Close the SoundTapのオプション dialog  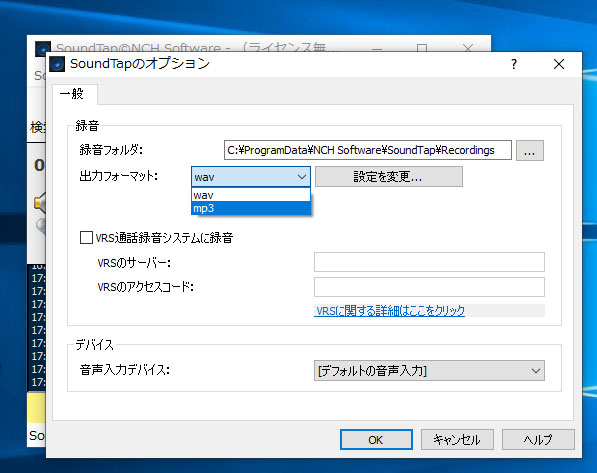coord(559,64)
